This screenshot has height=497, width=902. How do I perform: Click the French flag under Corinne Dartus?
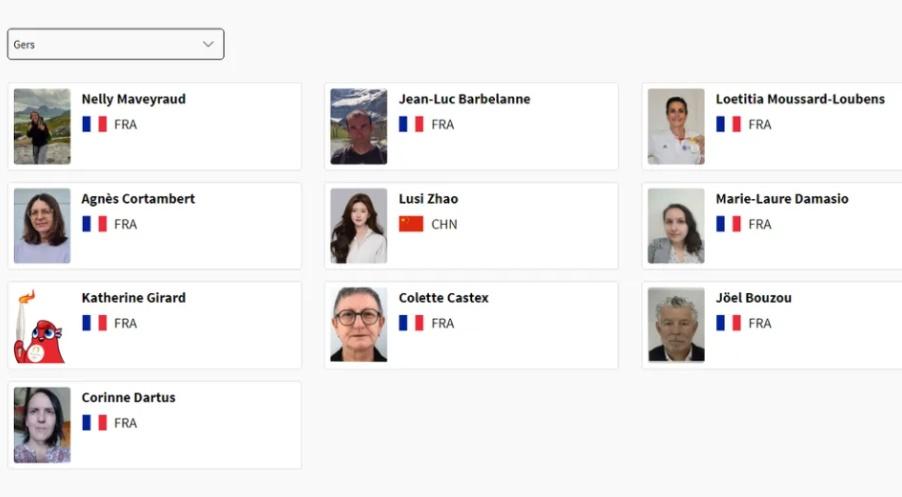94,423
